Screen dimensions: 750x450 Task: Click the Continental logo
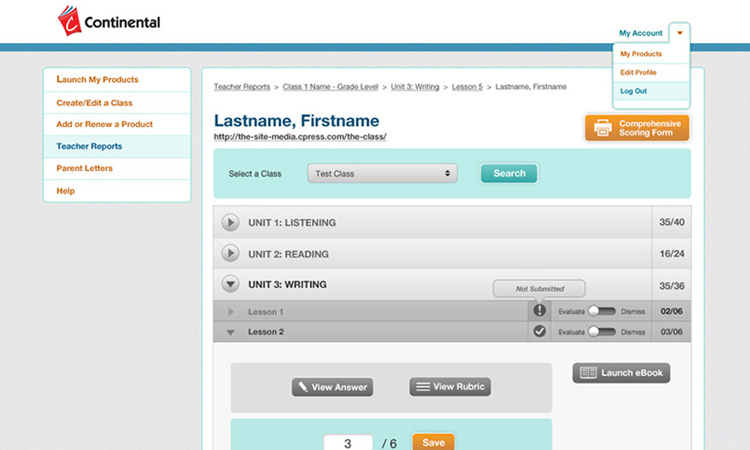click(109, 21)
